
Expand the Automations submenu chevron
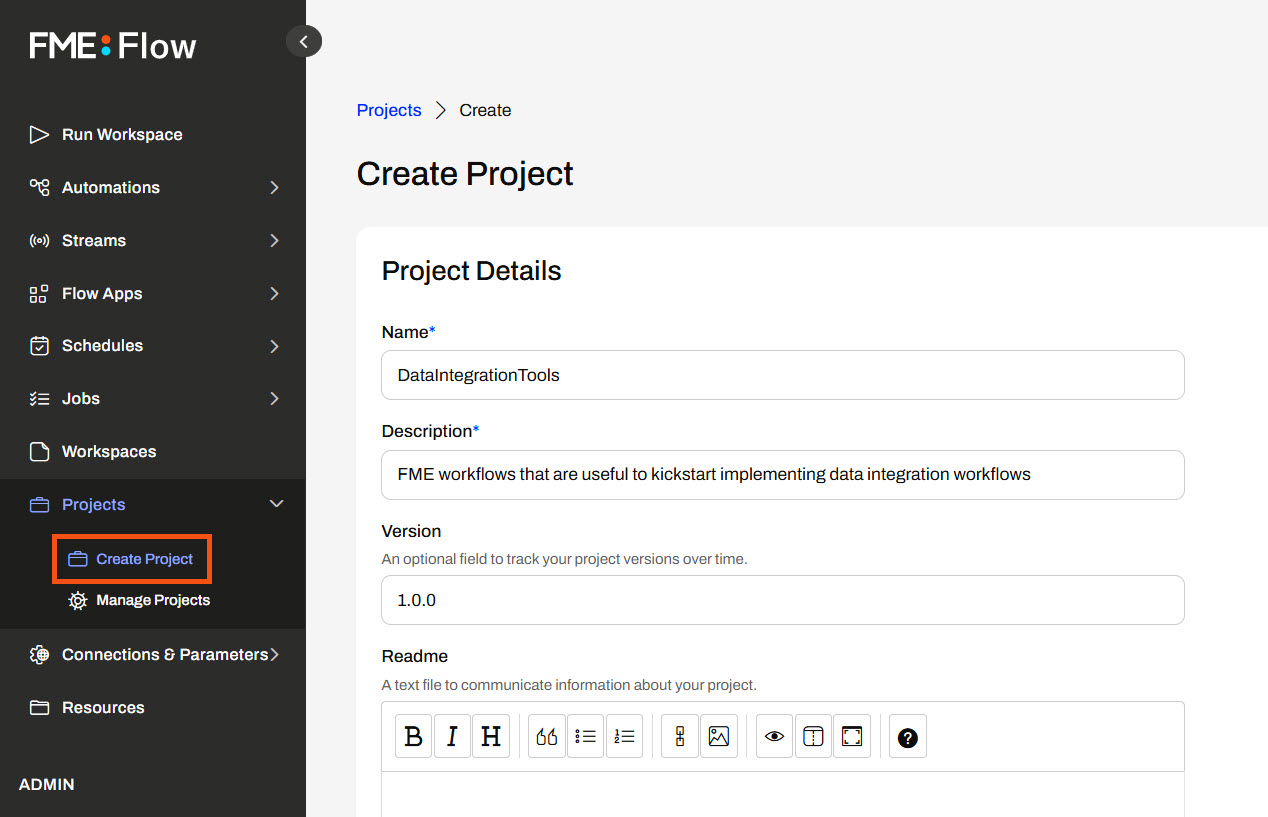275,187
